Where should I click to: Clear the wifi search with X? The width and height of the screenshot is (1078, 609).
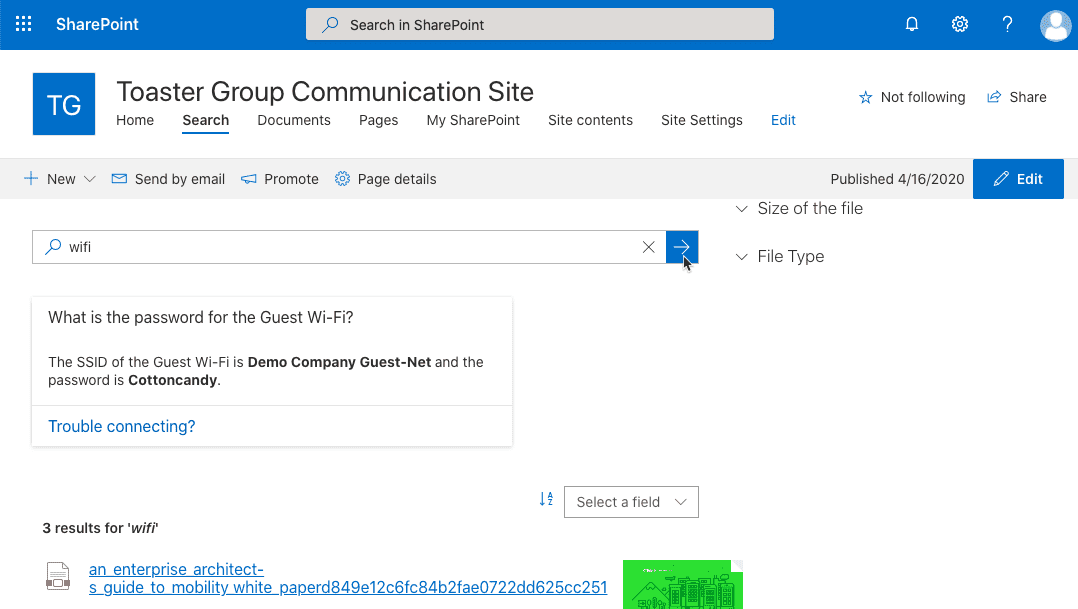(648, 247)
